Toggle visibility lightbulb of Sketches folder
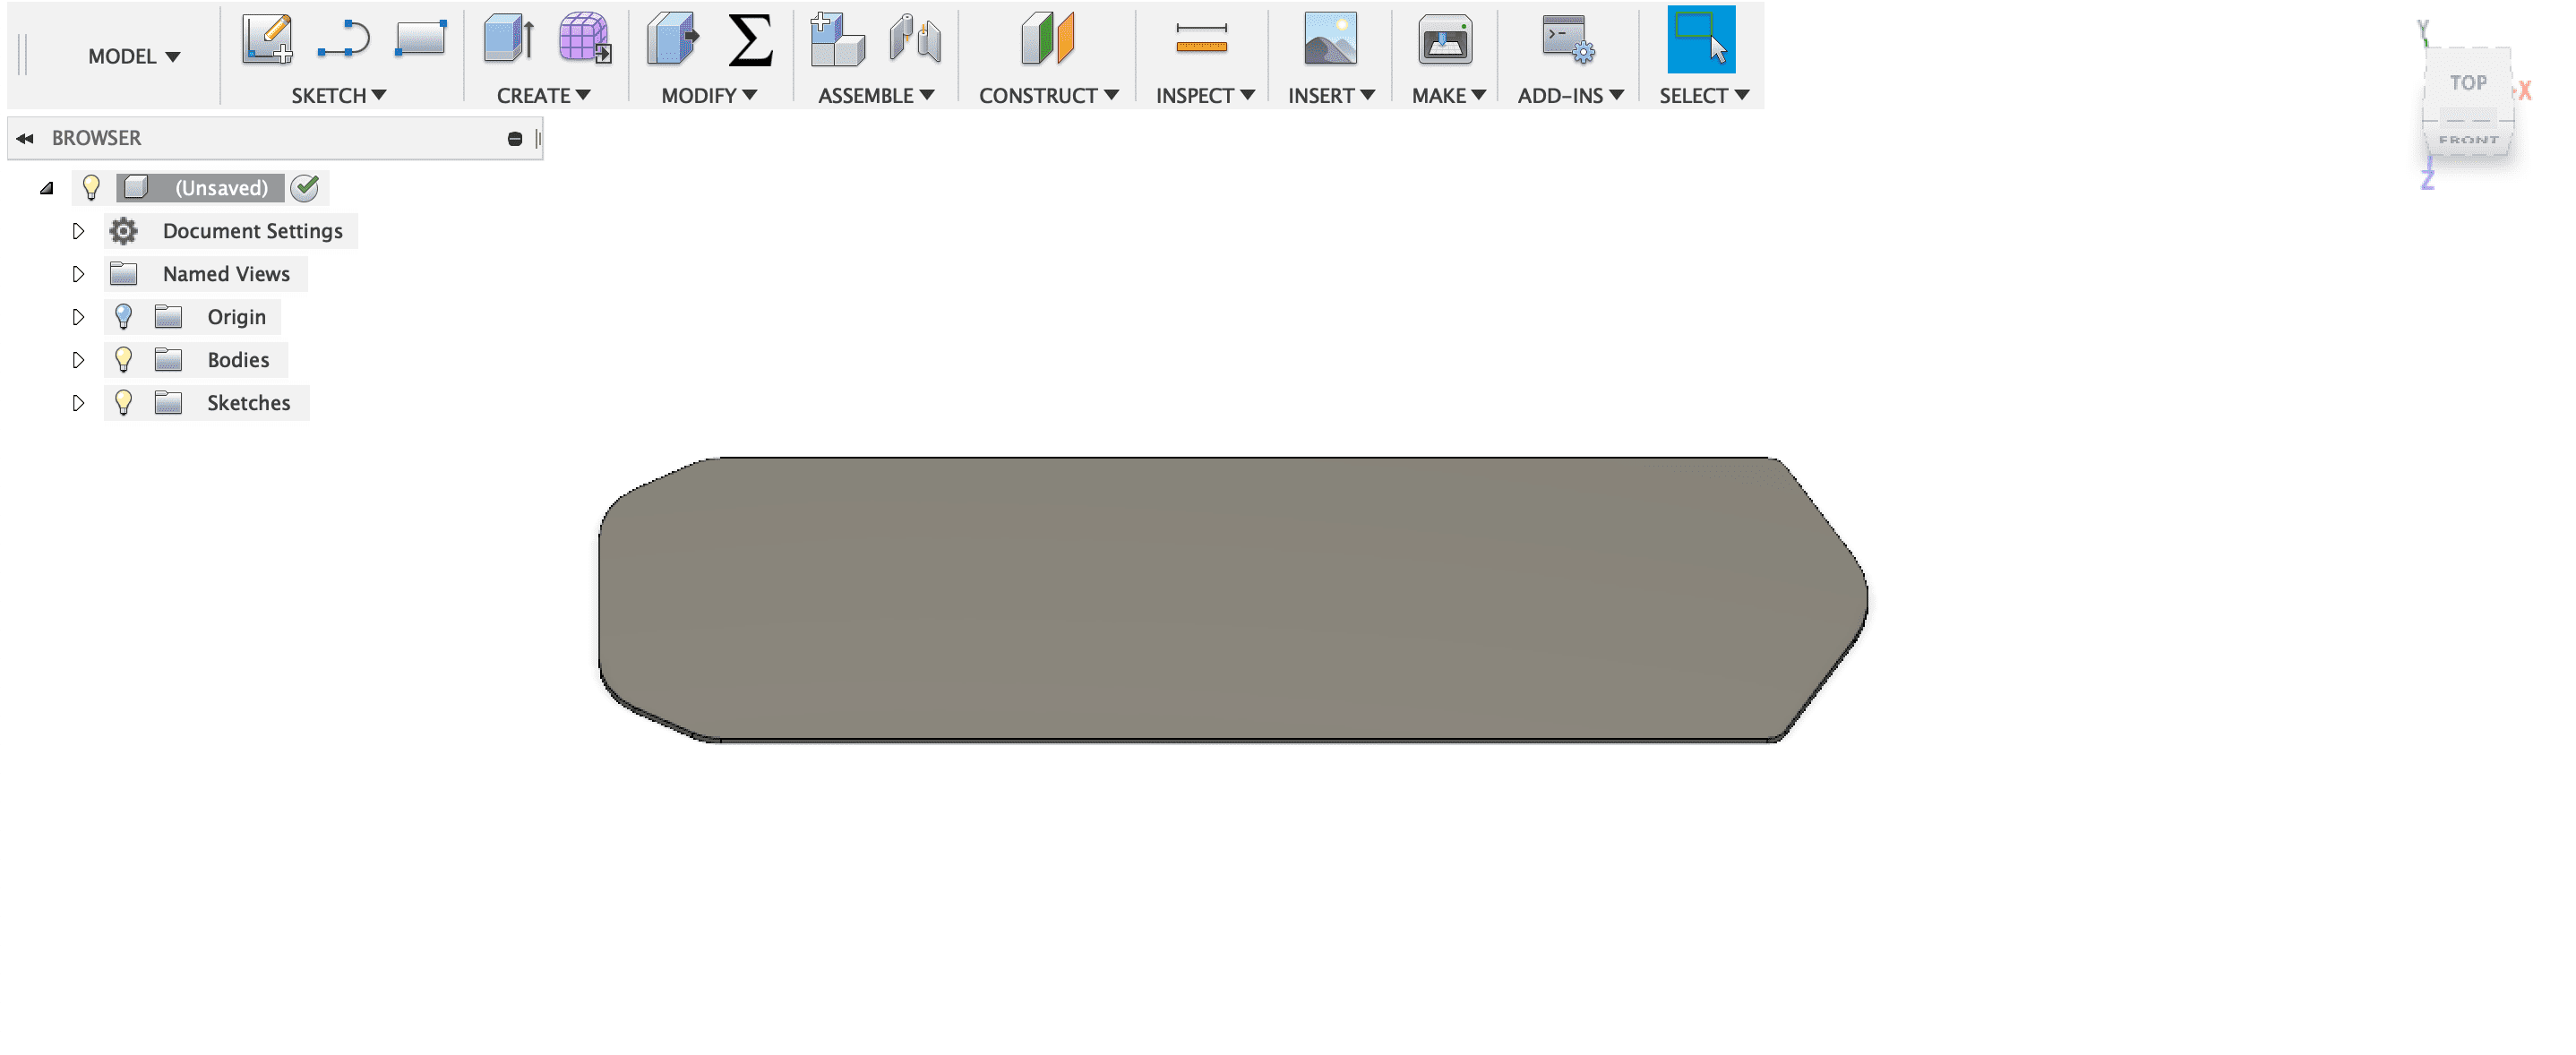 pos(124,403)
